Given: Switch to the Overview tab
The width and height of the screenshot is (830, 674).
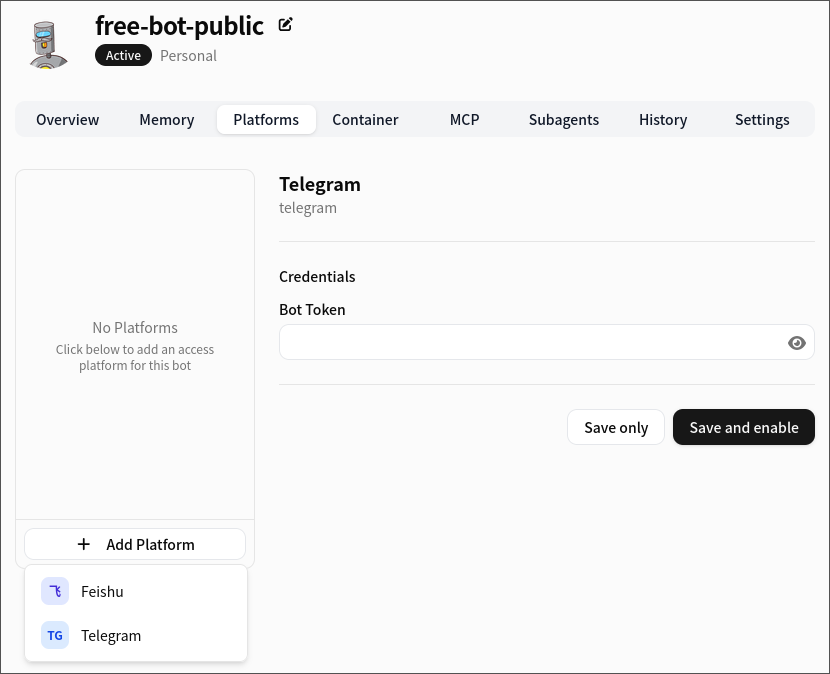Looking at the screenshot, I should (x=68, y=120).
